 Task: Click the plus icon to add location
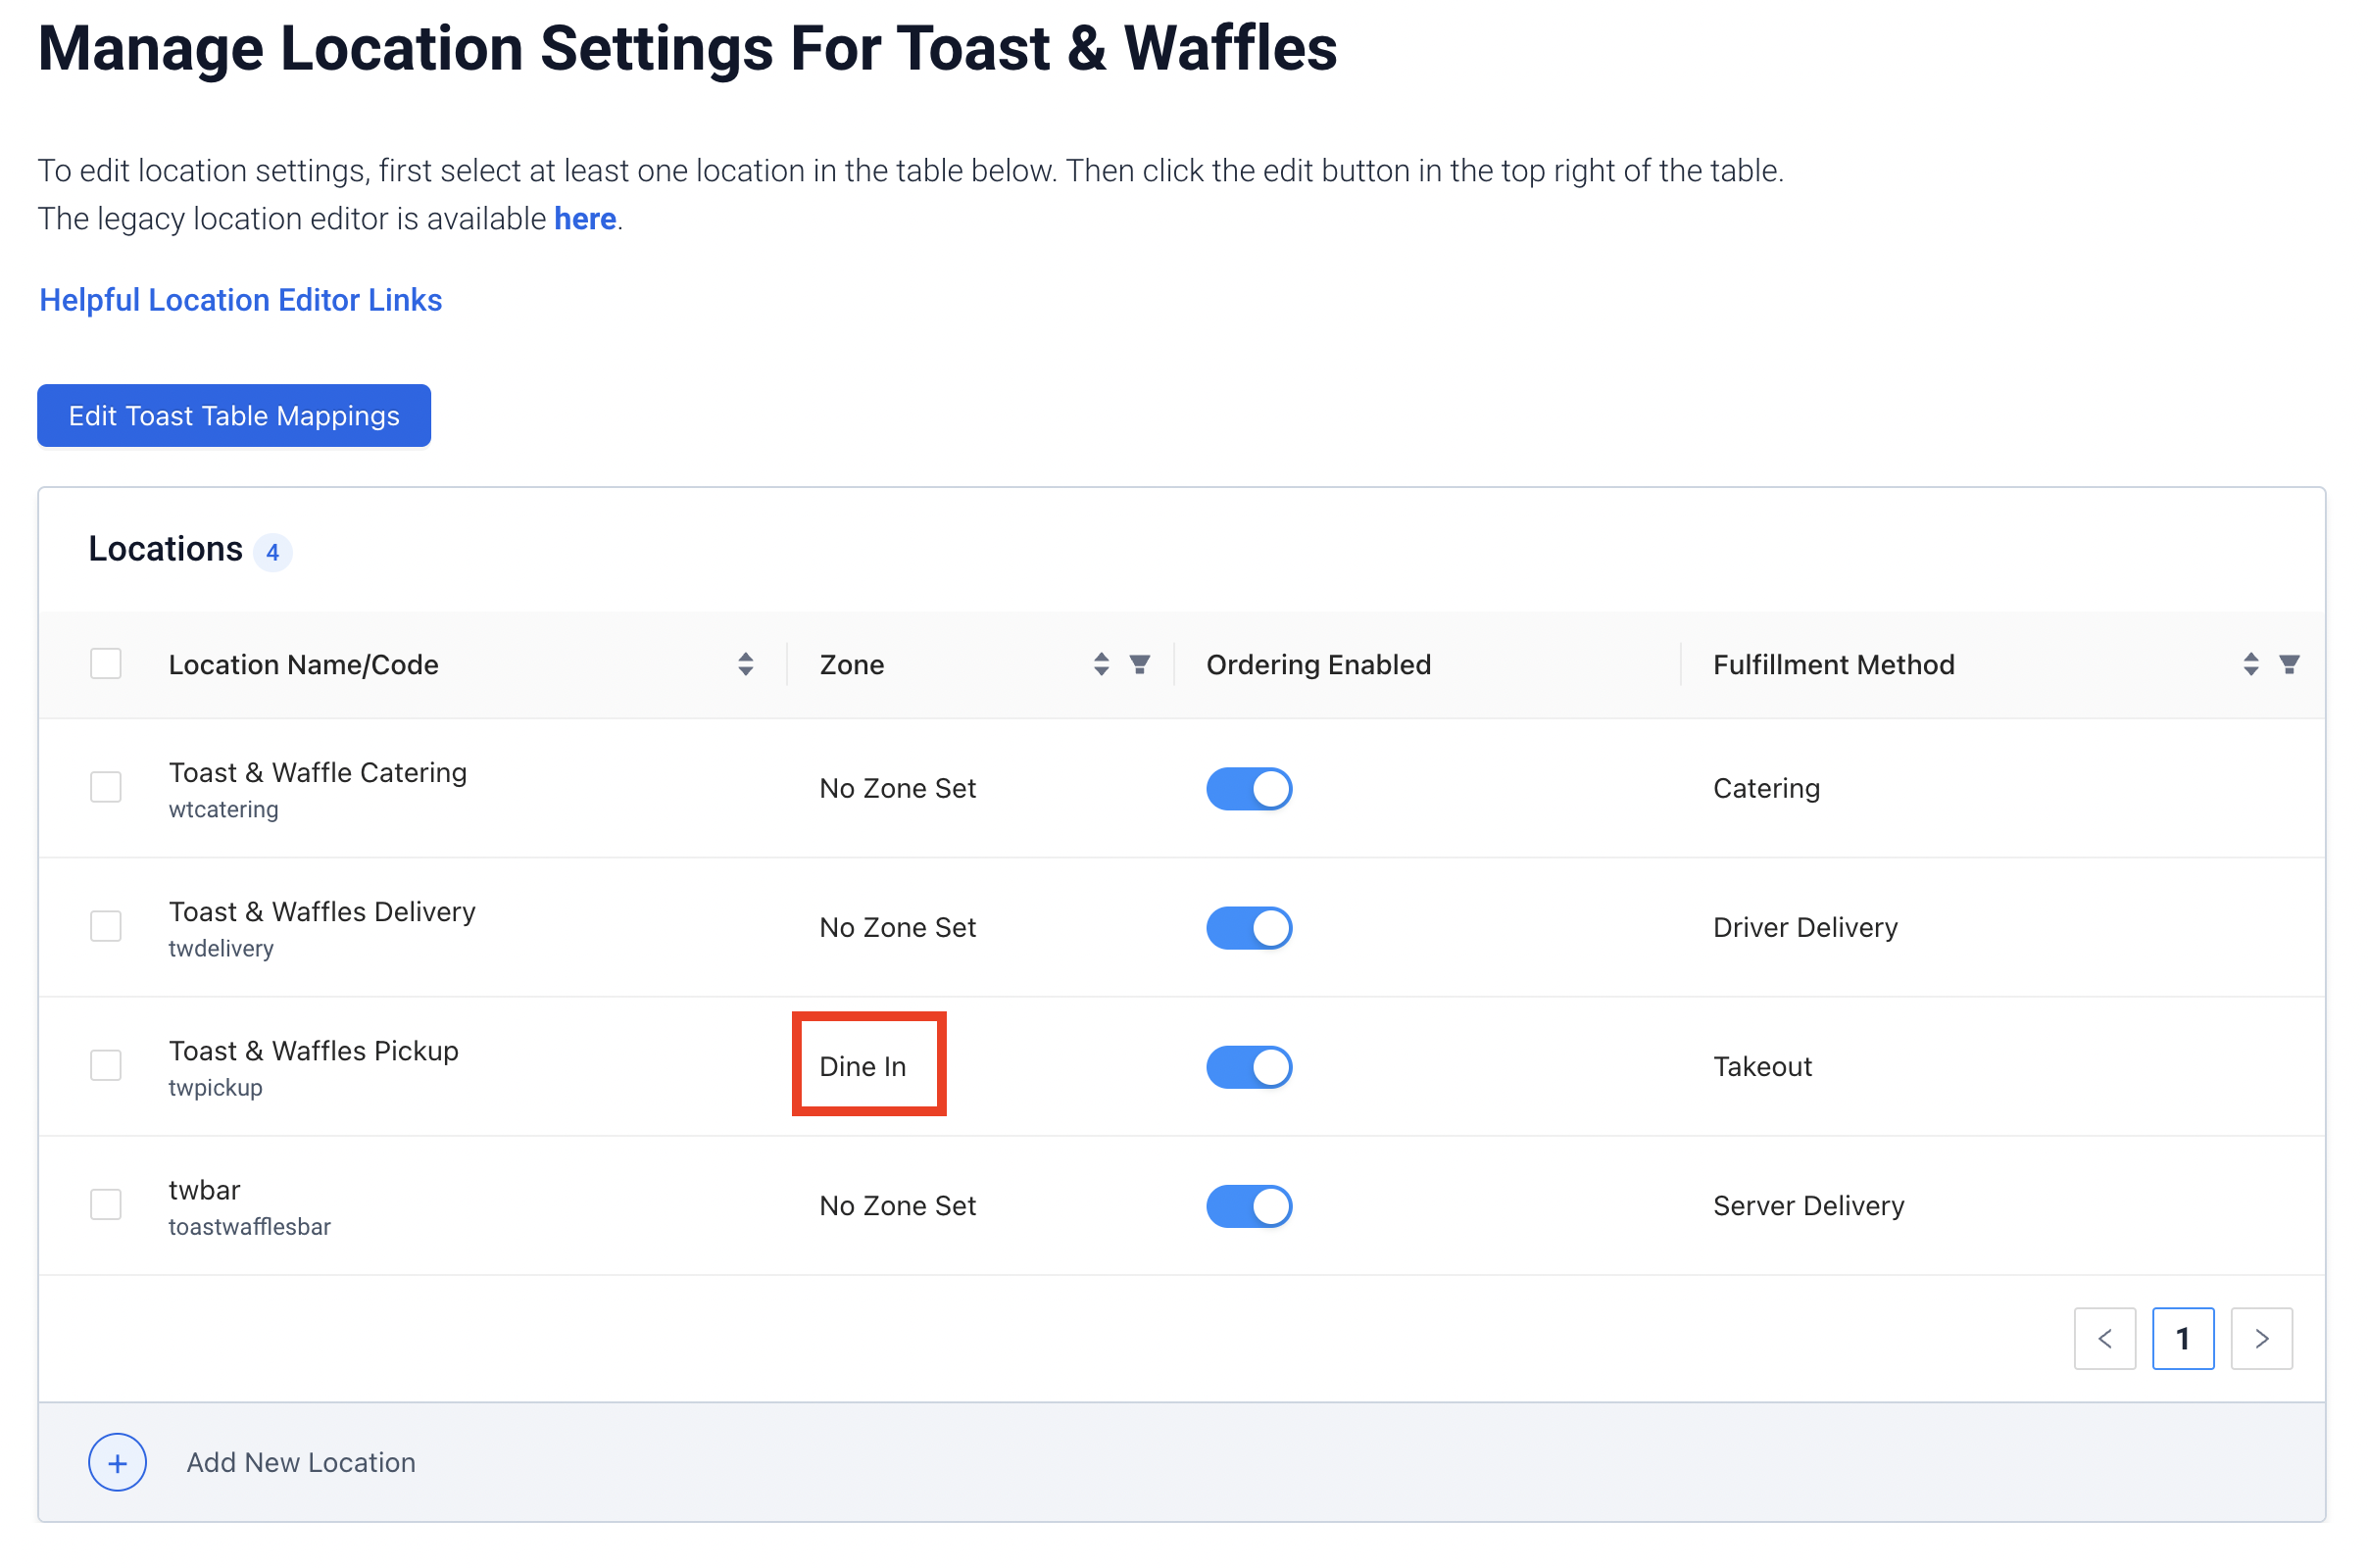(x=117, y=1462)
